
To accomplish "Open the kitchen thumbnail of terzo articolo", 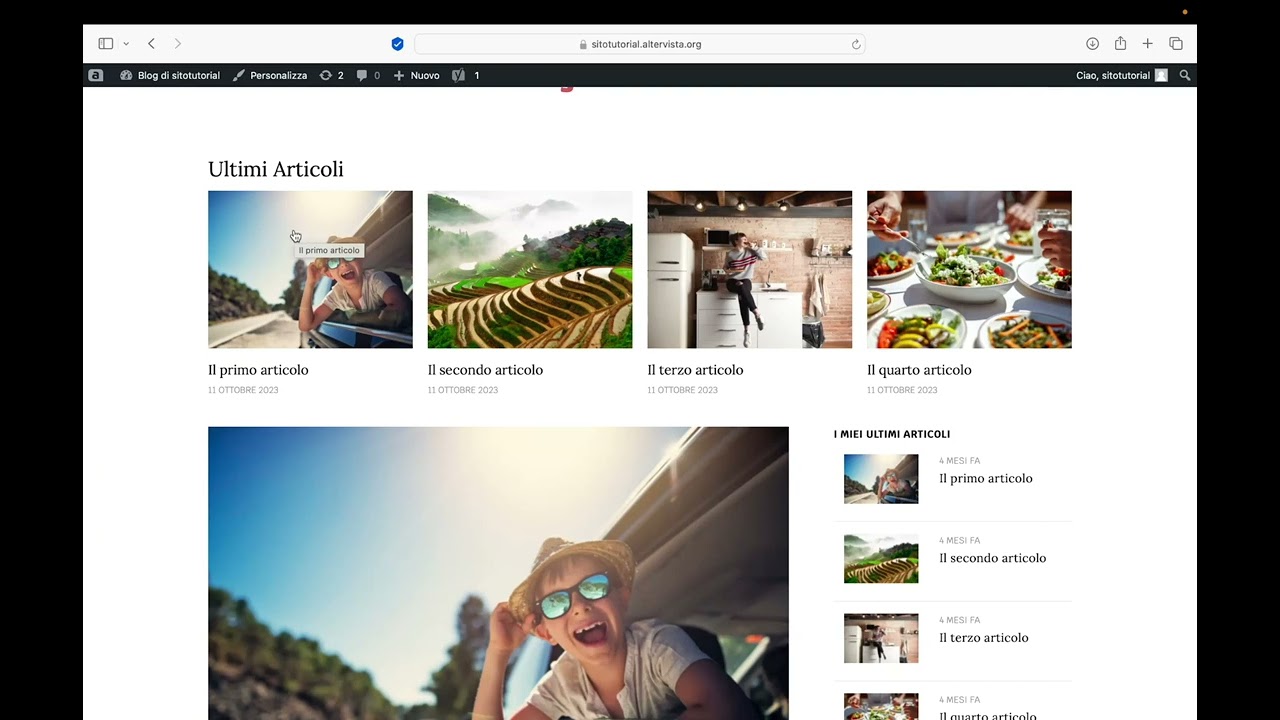I will 750,269.
